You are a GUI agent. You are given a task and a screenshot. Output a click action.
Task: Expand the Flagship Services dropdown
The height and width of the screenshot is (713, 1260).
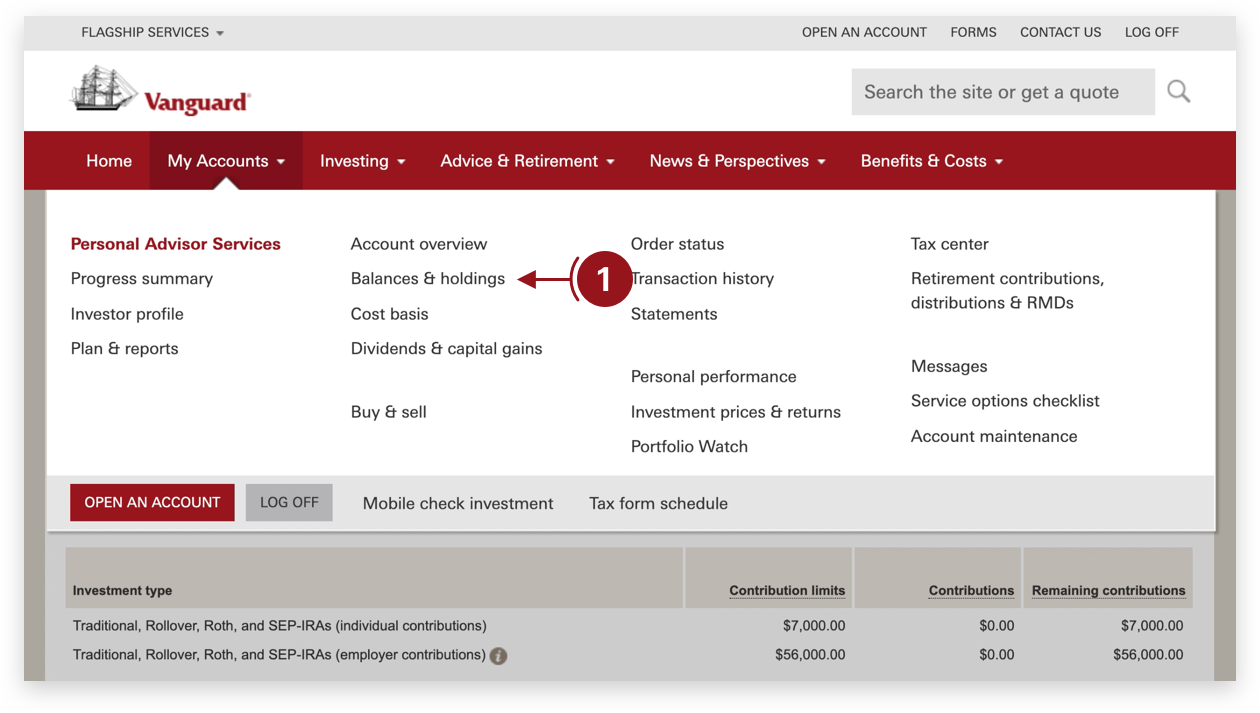click(151, 31)
